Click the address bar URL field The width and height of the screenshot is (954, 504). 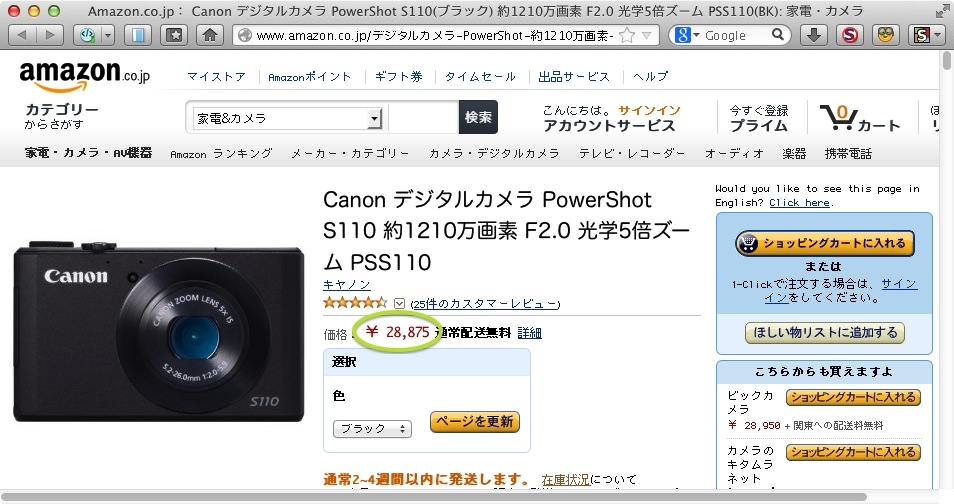tap(434, 35)
